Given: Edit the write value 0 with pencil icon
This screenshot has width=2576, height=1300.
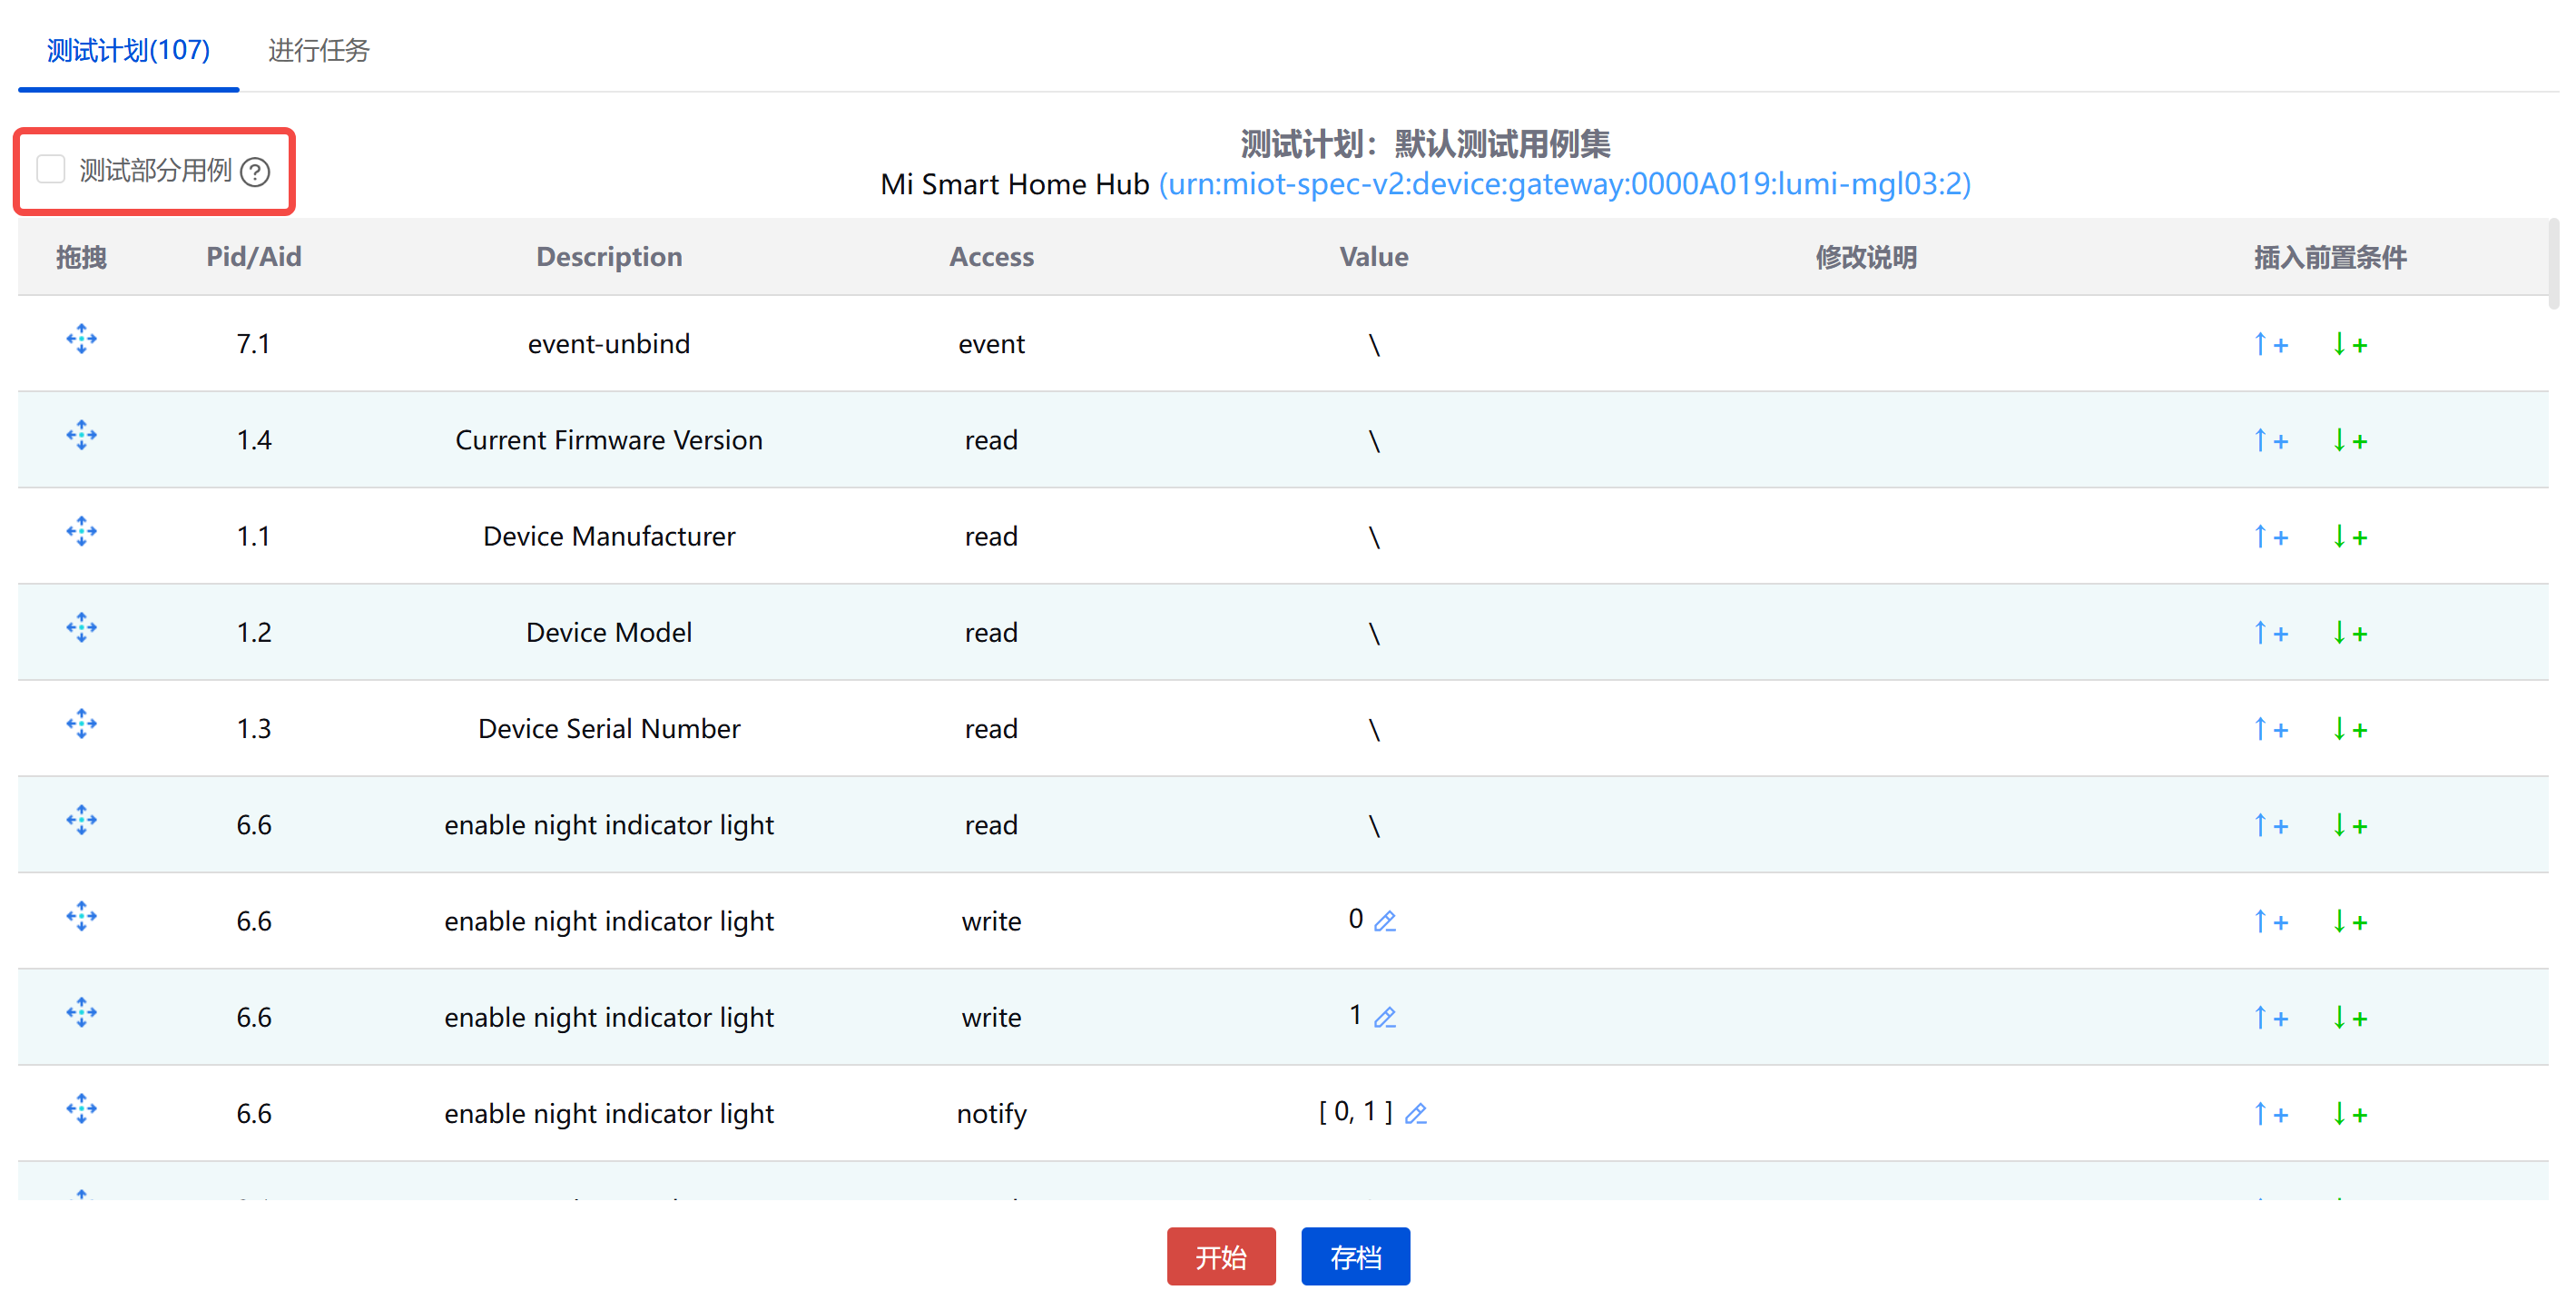Looking at the screenshot, I should coord(1385,921).
